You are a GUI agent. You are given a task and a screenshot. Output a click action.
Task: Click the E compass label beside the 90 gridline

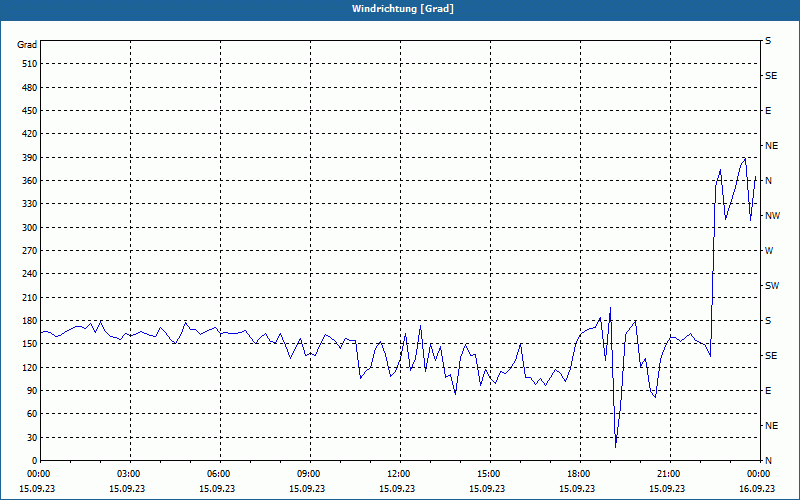pyautogui.click(x=768, y=391)
